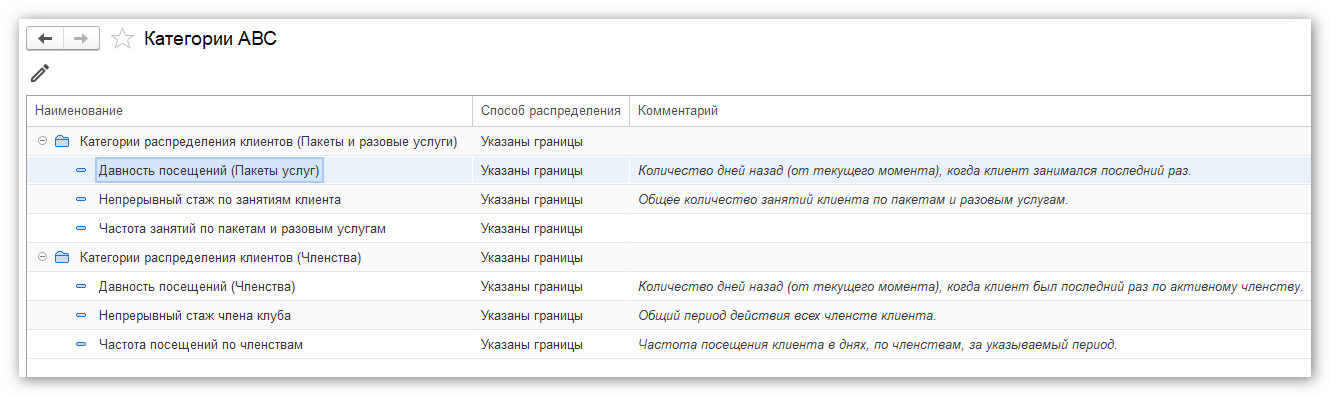Select row Категории распределения клиентов (Пакеты и разовые услуги)

click(669, 141)
